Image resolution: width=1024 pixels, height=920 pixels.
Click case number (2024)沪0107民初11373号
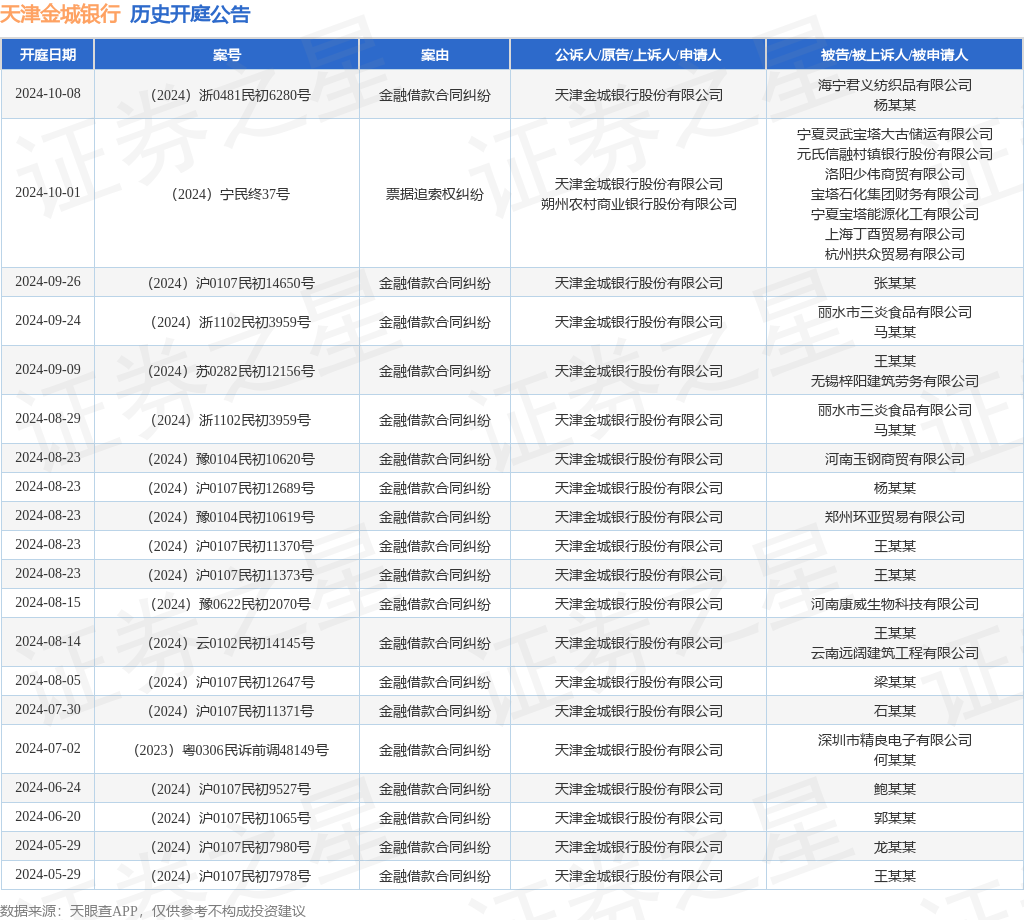231,575
